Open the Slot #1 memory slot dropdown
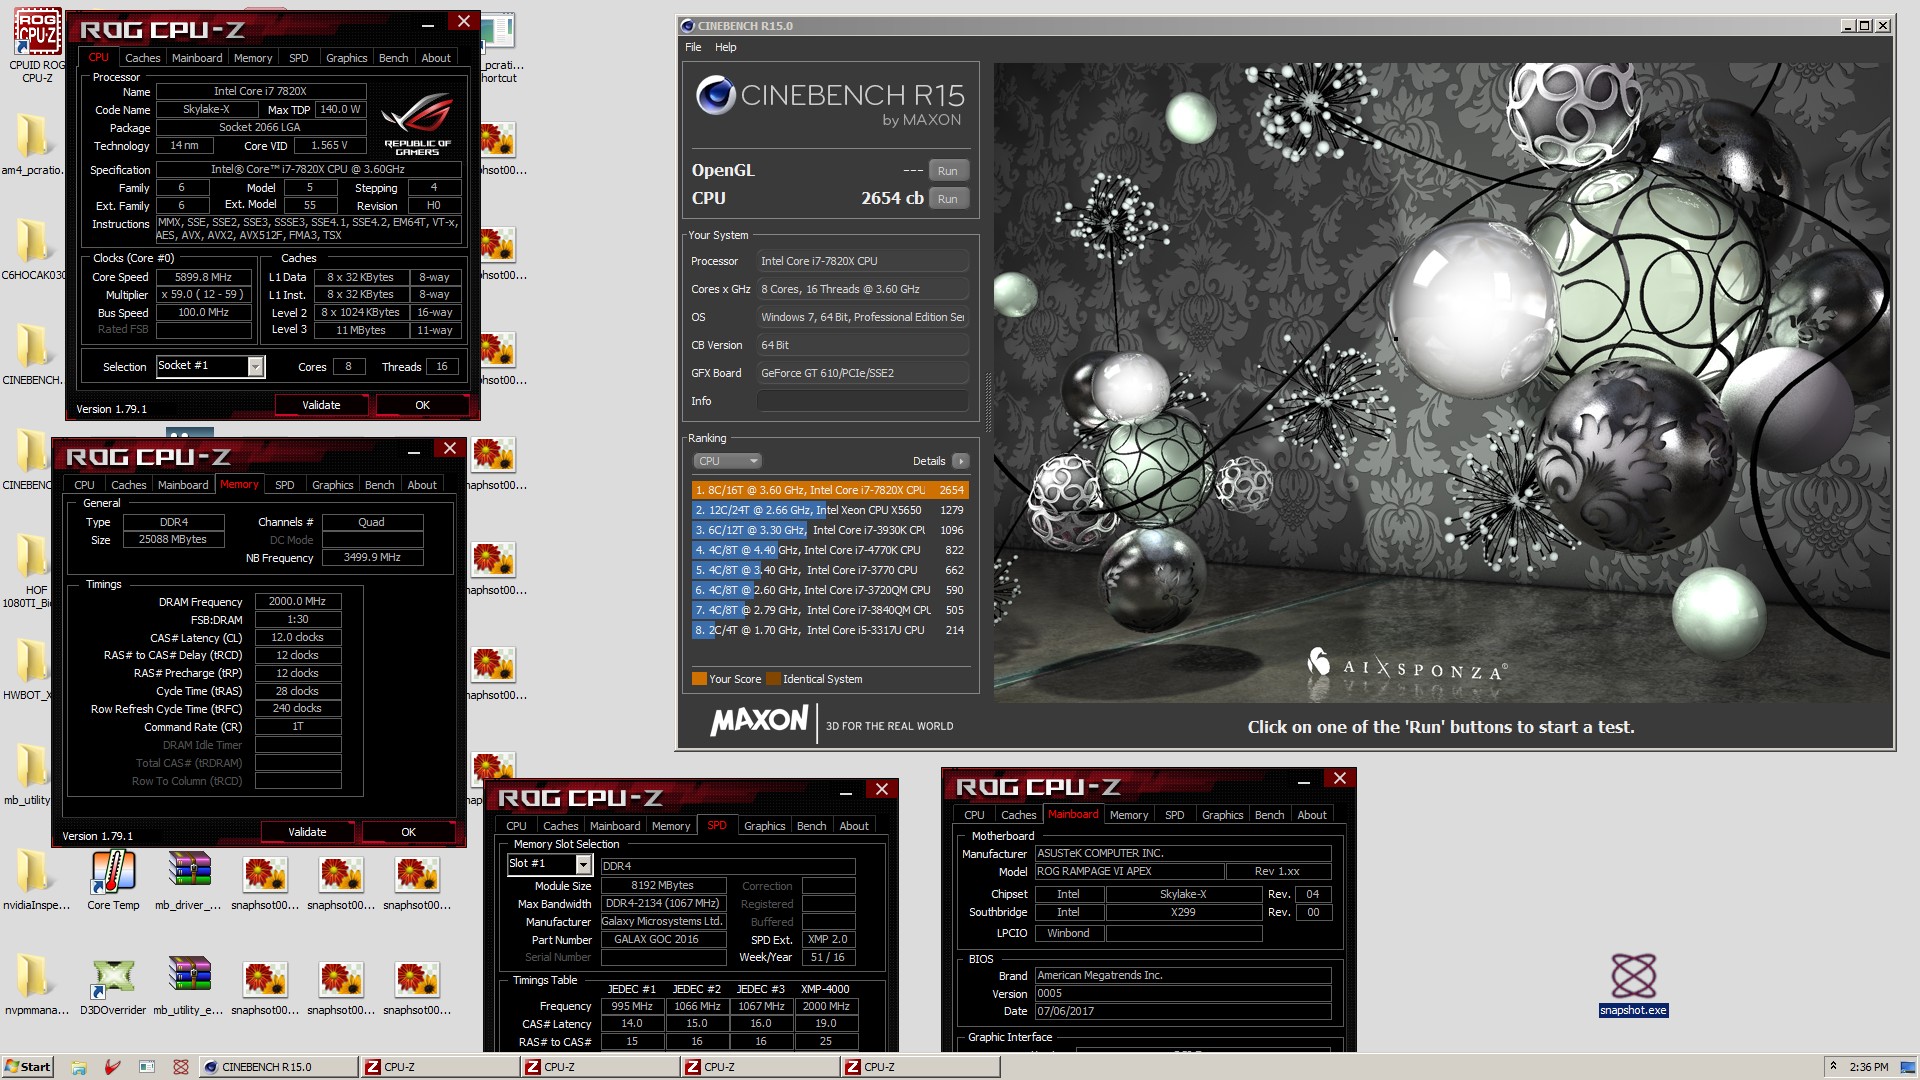 [583, 864]
